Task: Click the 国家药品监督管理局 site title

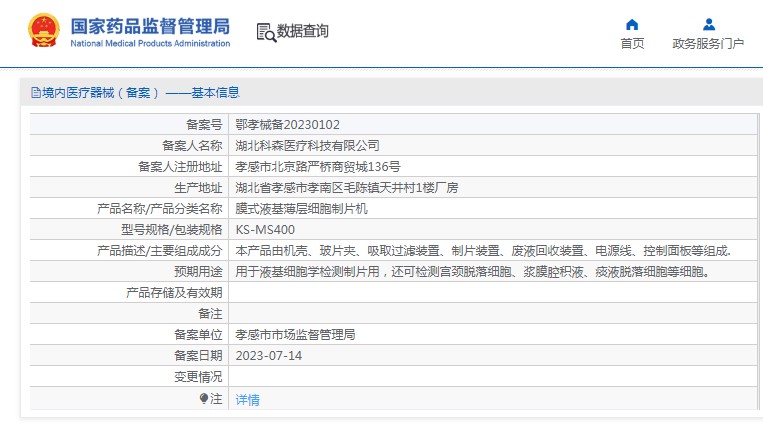Action: (x=150, y=24)
